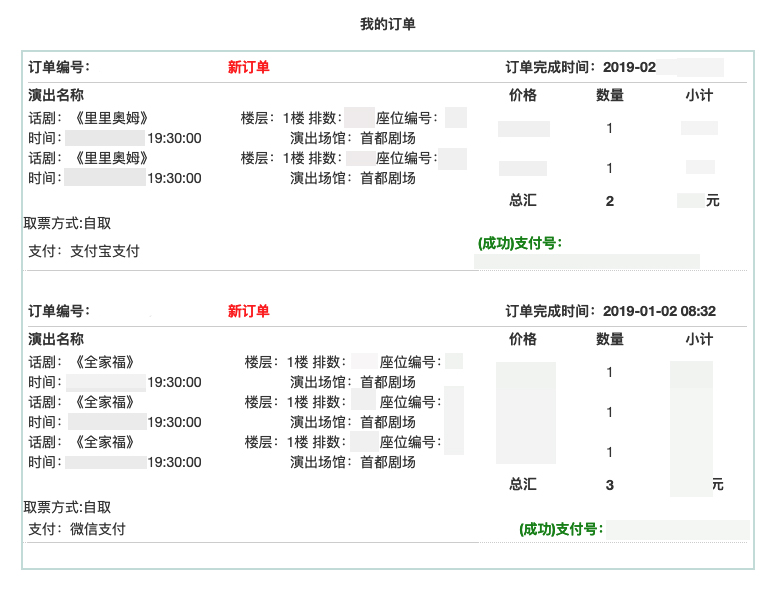The width and height of the screenshot is (763, 590).
Task: Click 总汇 label in the 支付宝支付 order
Action: 523,200
